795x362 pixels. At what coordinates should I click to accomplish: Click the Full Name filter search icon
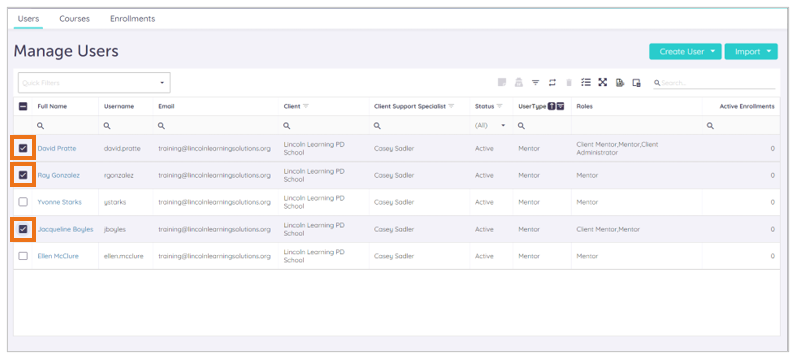click(x=41, y=126)
